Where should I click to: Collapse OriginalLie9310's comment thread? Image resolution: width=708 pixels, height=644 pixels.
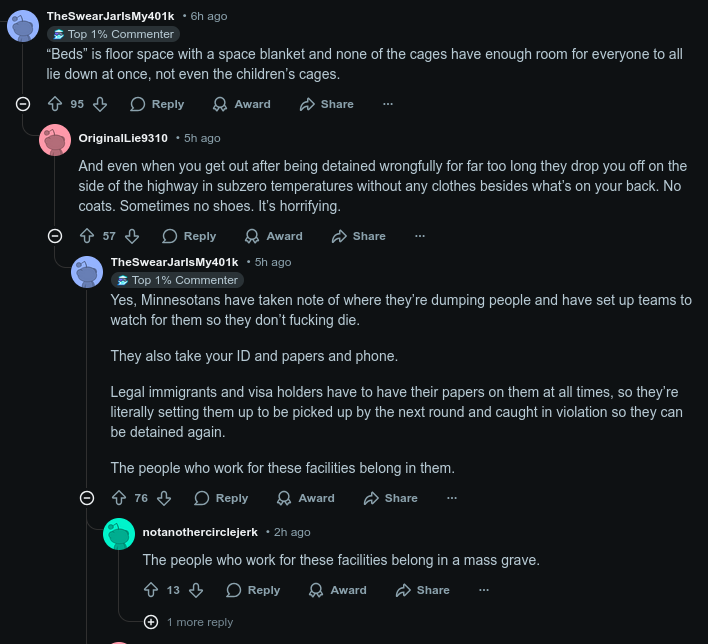point(55,236)
